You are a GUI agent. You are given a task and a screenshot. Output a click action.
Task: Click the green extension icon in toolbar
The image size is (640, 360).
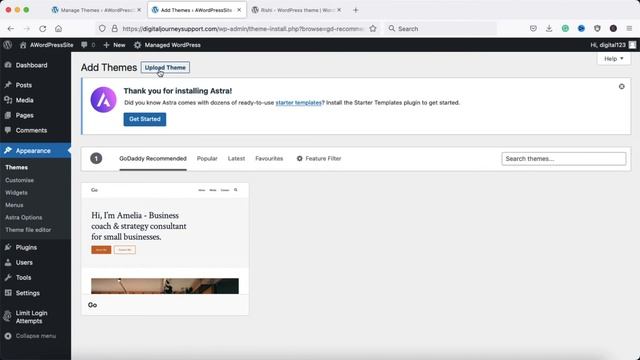565,29
